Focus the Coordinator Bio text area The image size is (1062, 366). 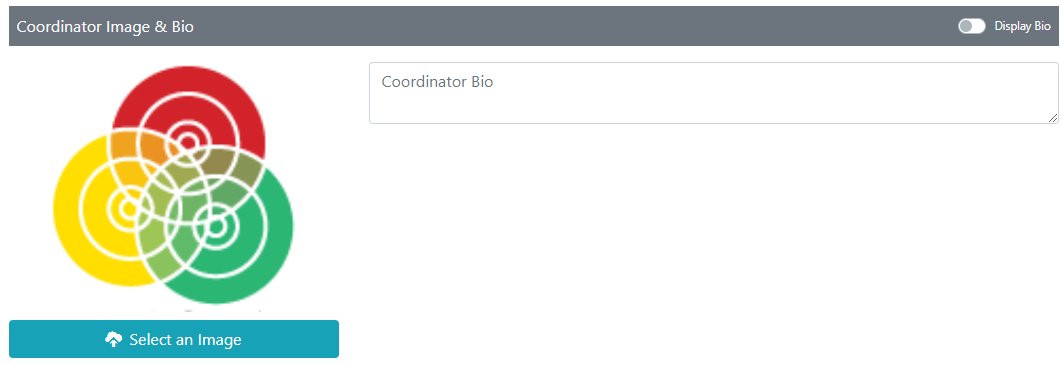(713, 93)
